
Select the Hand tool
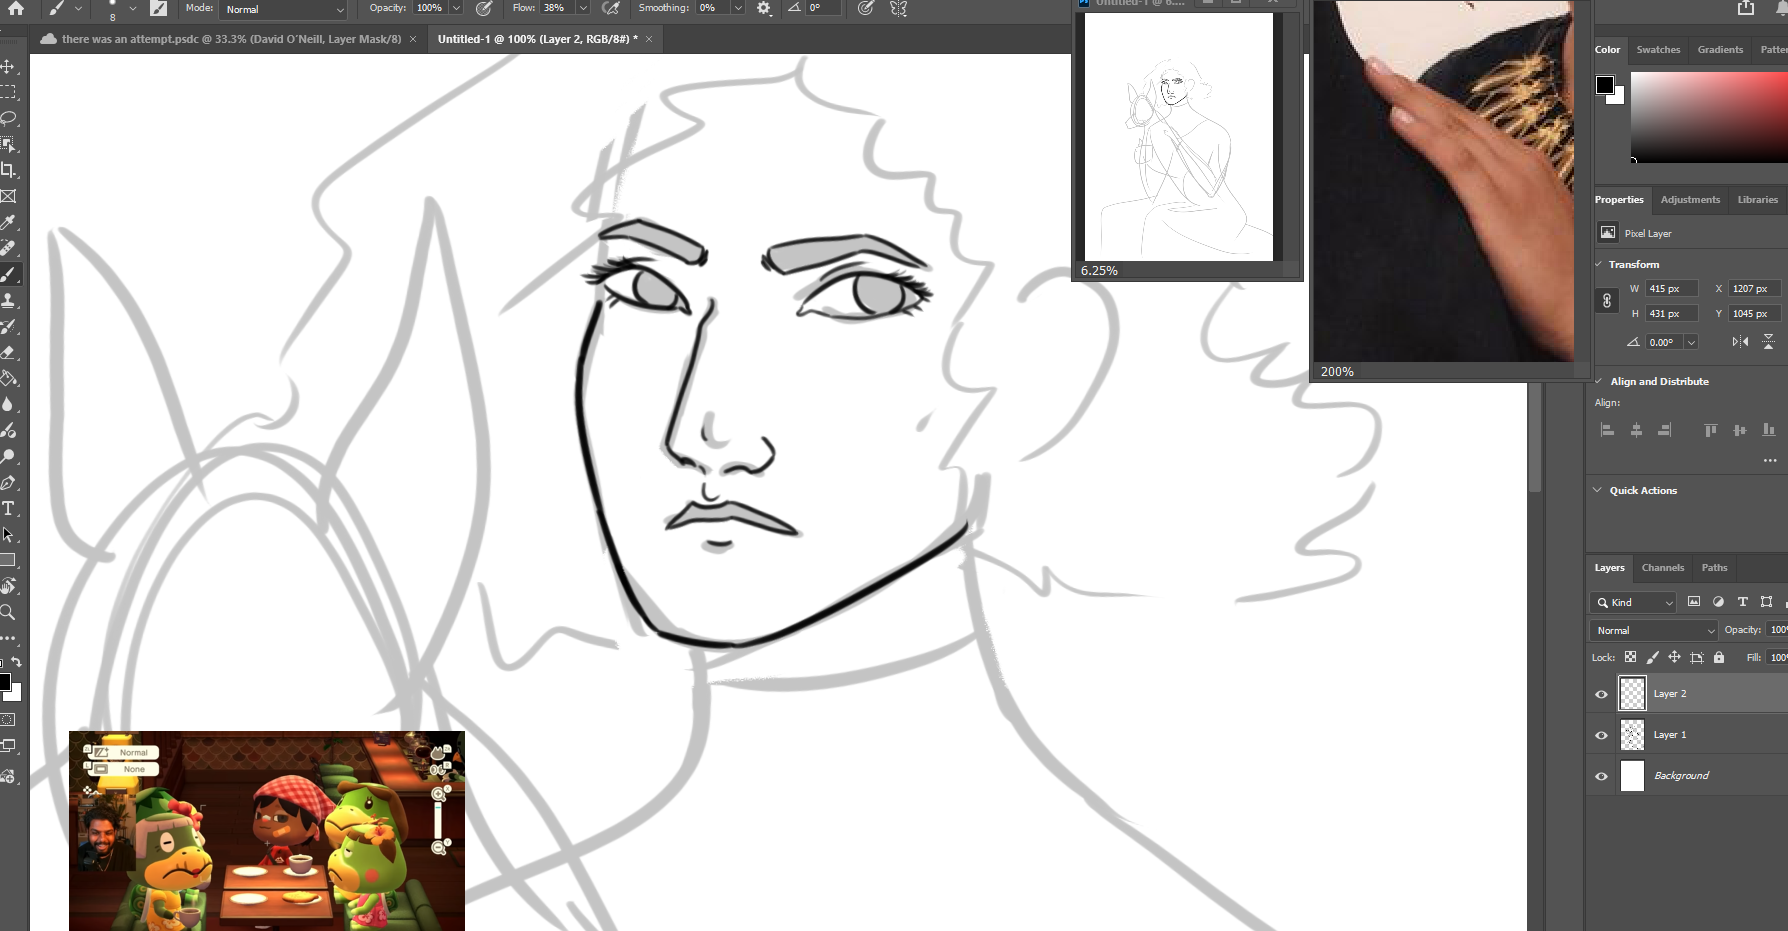tap(8, 586)
